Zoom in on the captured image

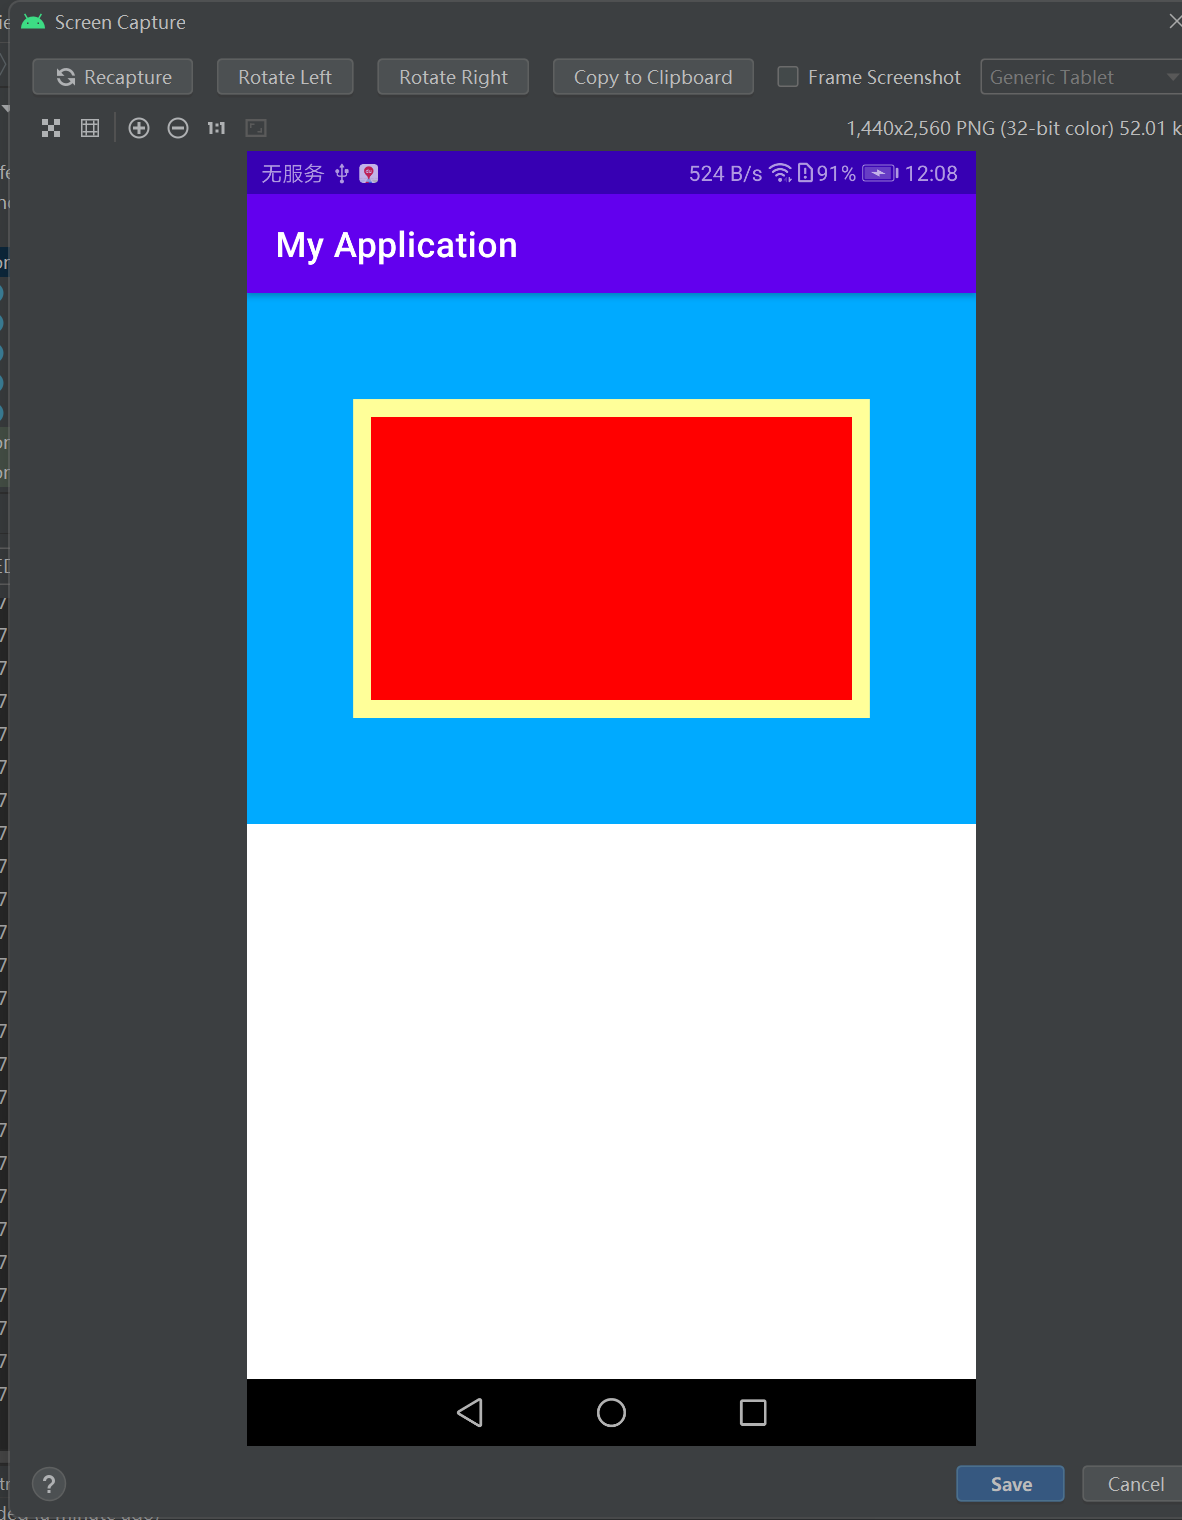[139, 128]
